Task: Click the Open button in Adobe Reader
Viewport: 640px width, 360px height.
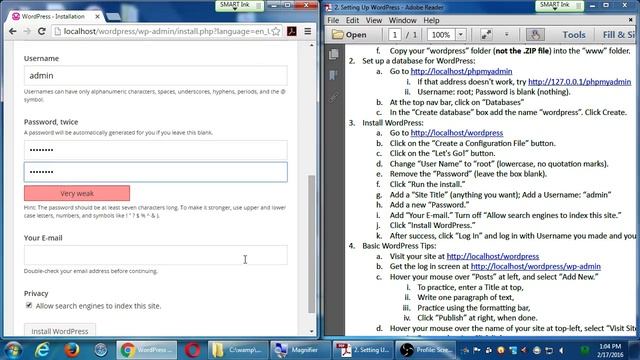Action: (x=349, y=35)
